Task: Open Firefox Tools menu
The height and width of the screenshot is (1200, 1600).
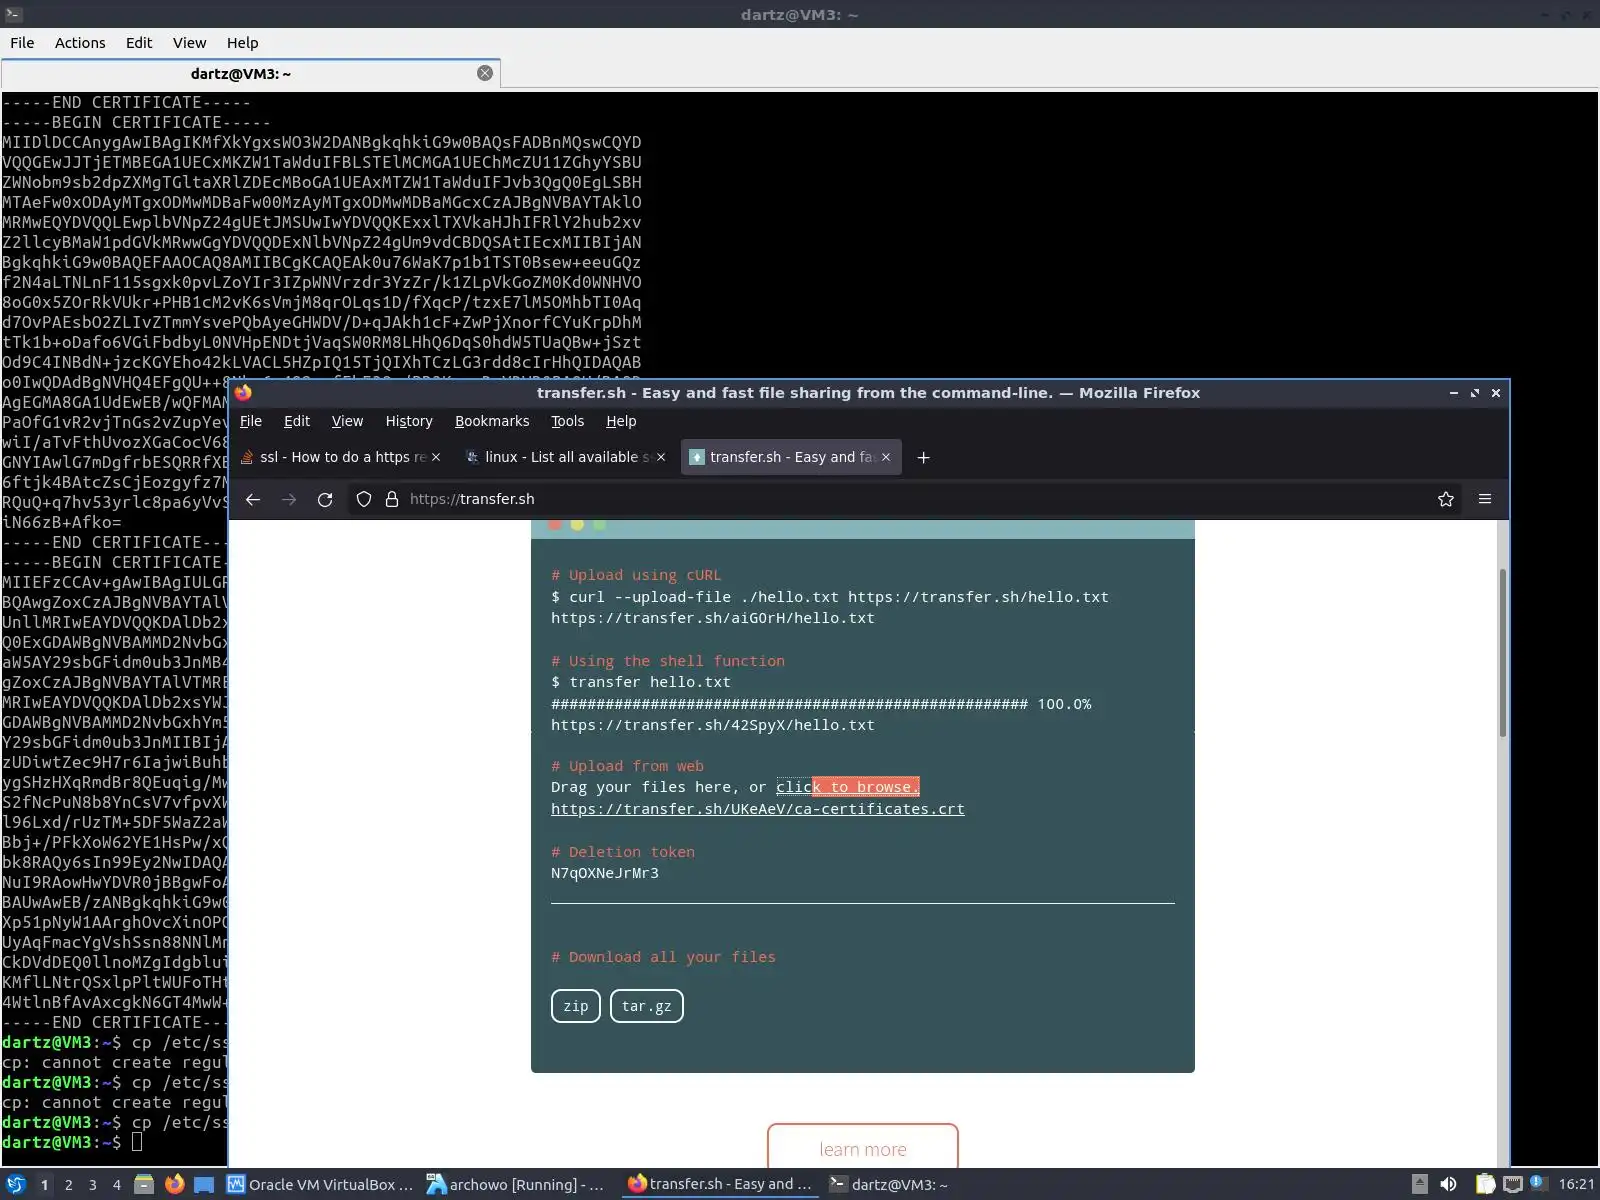Action: coord(567,421)
